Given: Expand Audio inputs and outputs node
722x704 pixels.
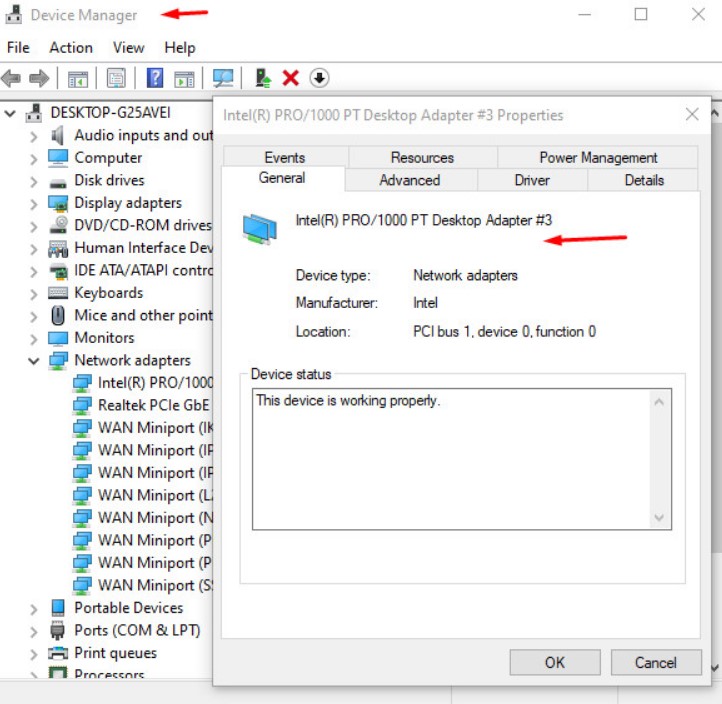Looking at the screenshot, I should pos(33,136).
